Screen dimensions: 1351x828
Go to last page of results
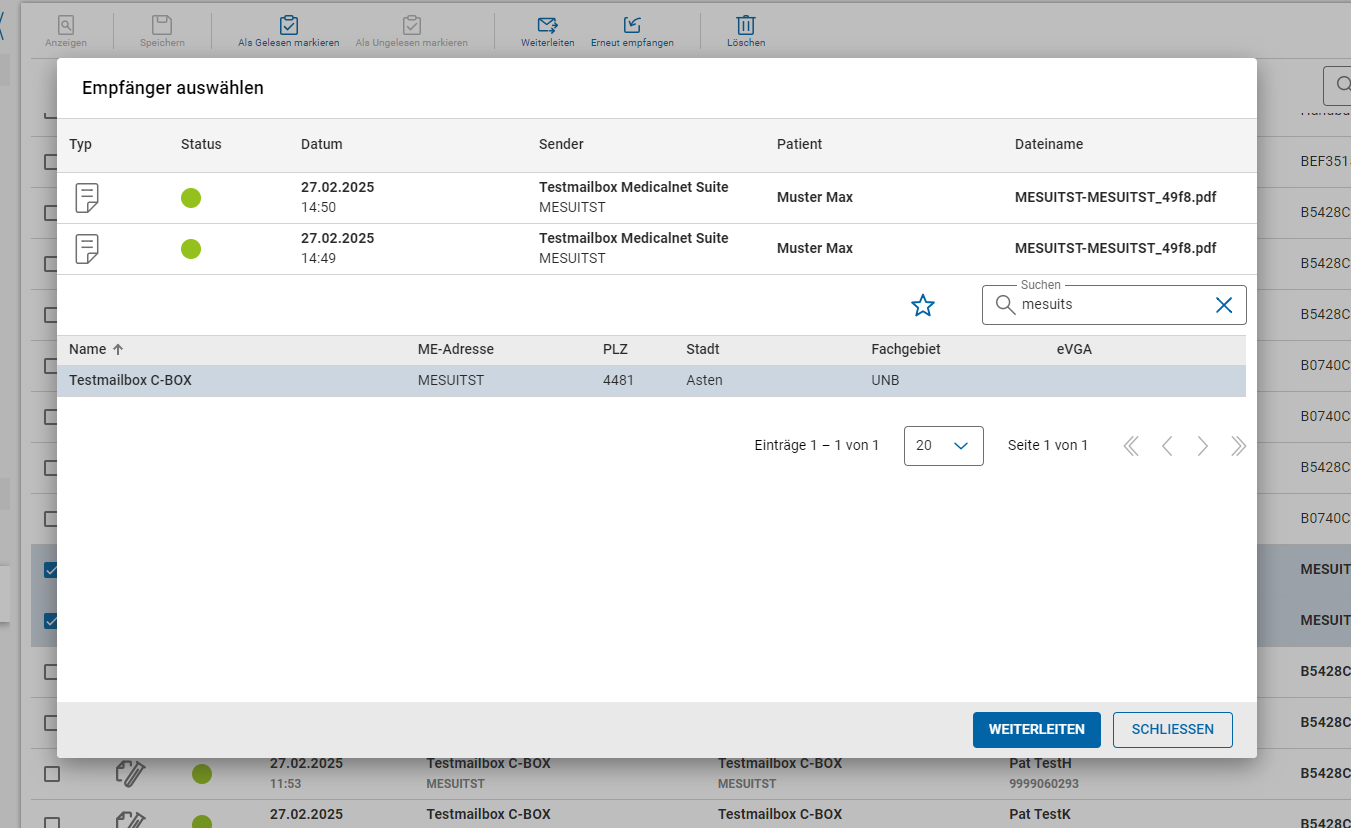1238,446
